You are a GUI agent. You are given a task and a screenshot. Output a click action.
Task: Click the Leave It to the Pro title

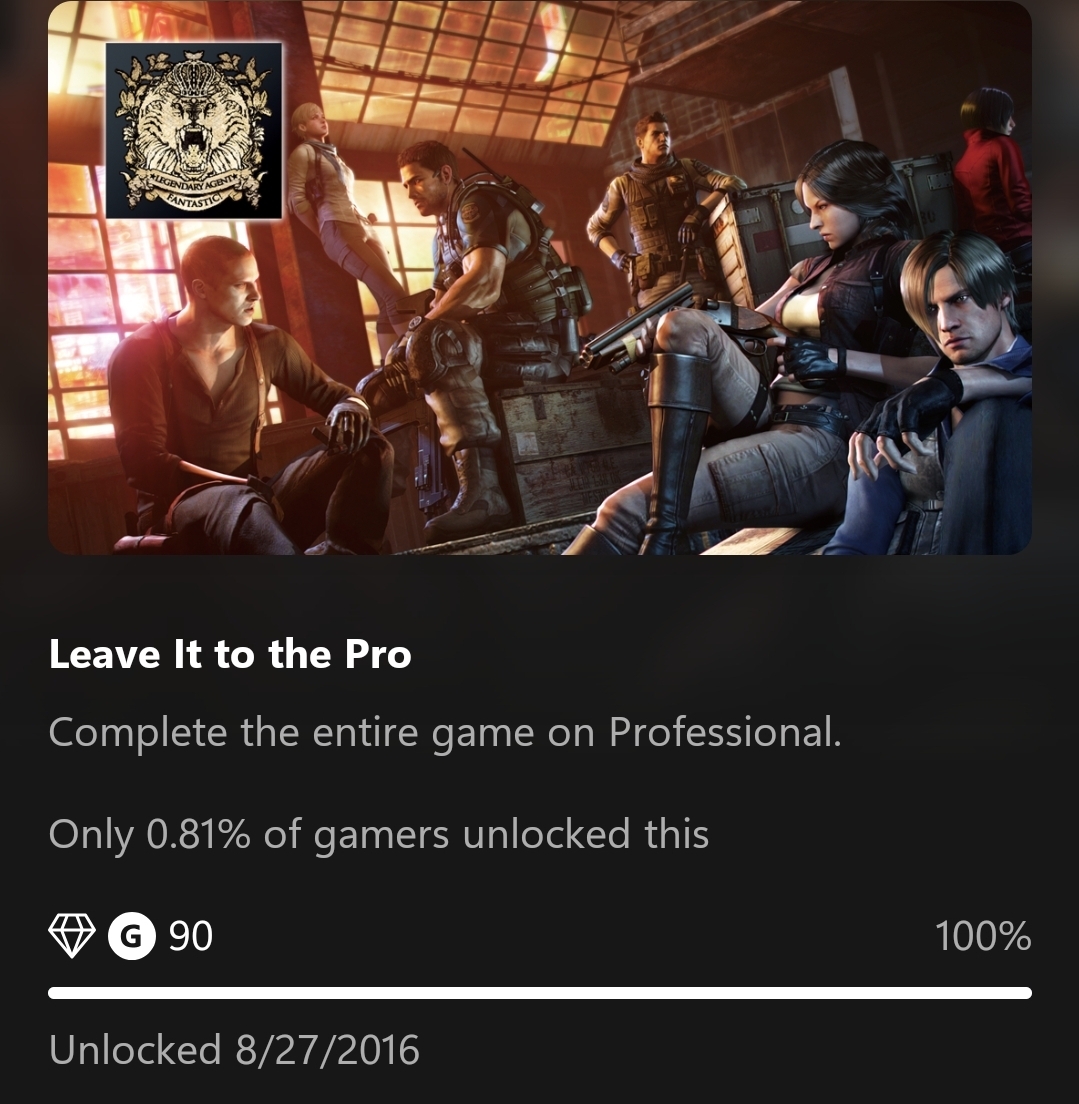click(230, 655)
